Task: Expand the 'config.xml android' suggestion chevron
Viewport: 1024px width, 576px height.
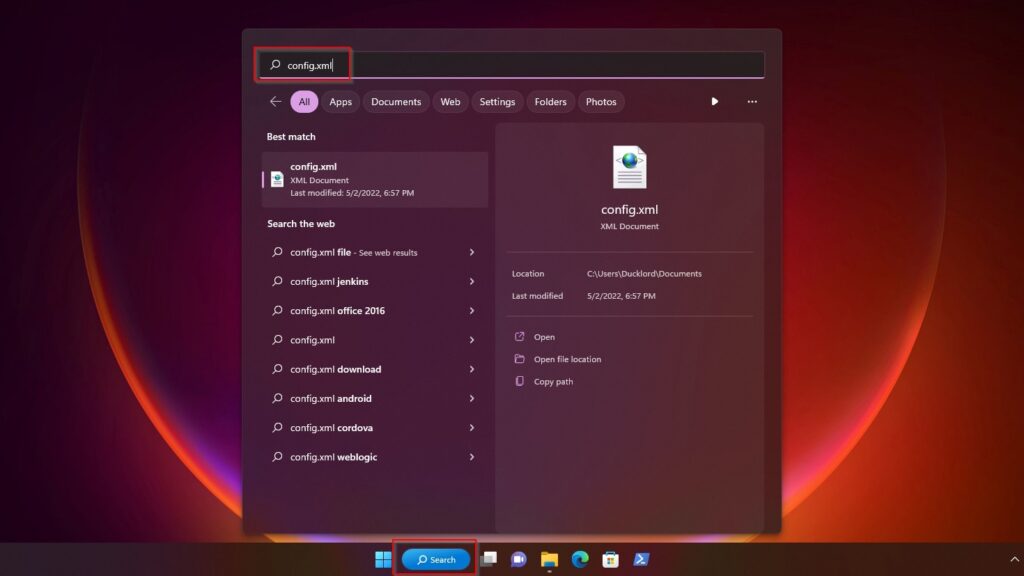Action: click(472, 398)
